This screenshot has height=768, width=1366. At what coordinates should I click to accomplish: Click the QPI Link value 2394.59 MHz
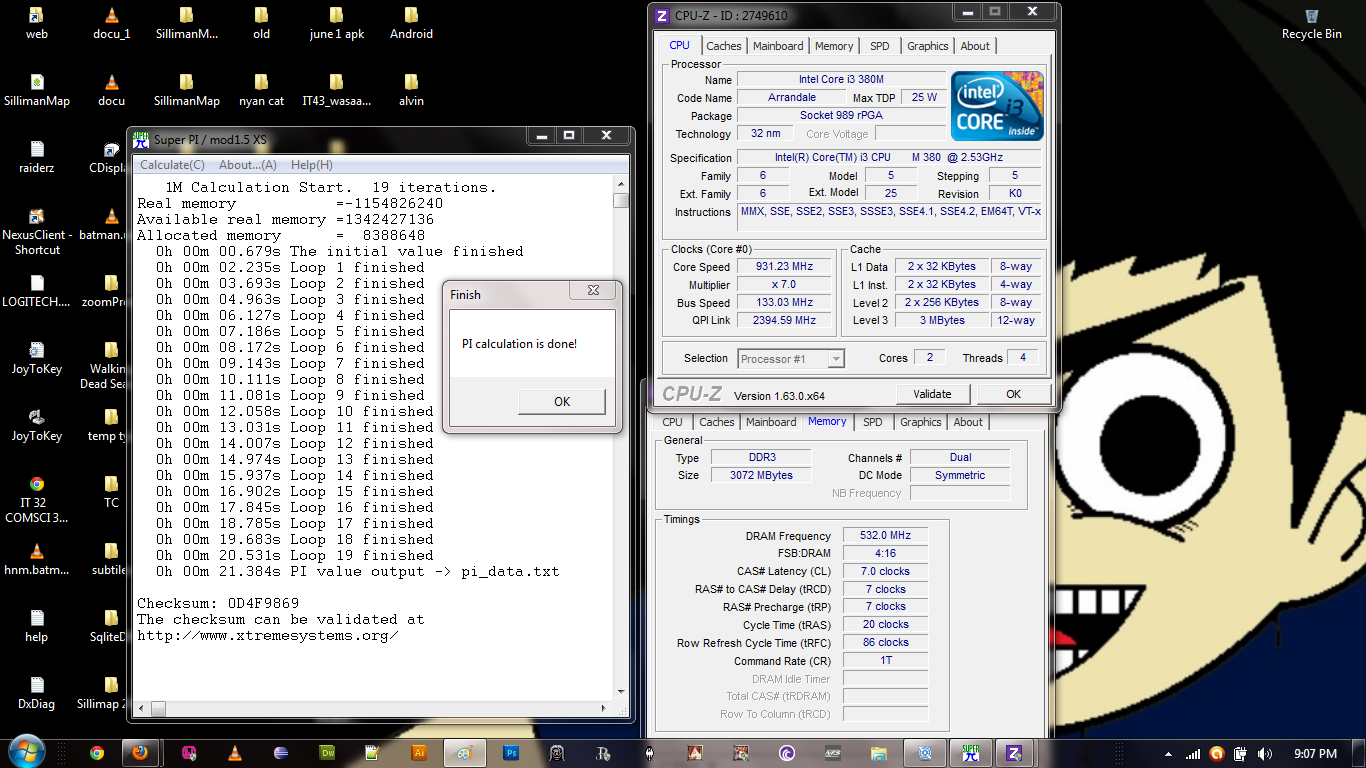785,321
